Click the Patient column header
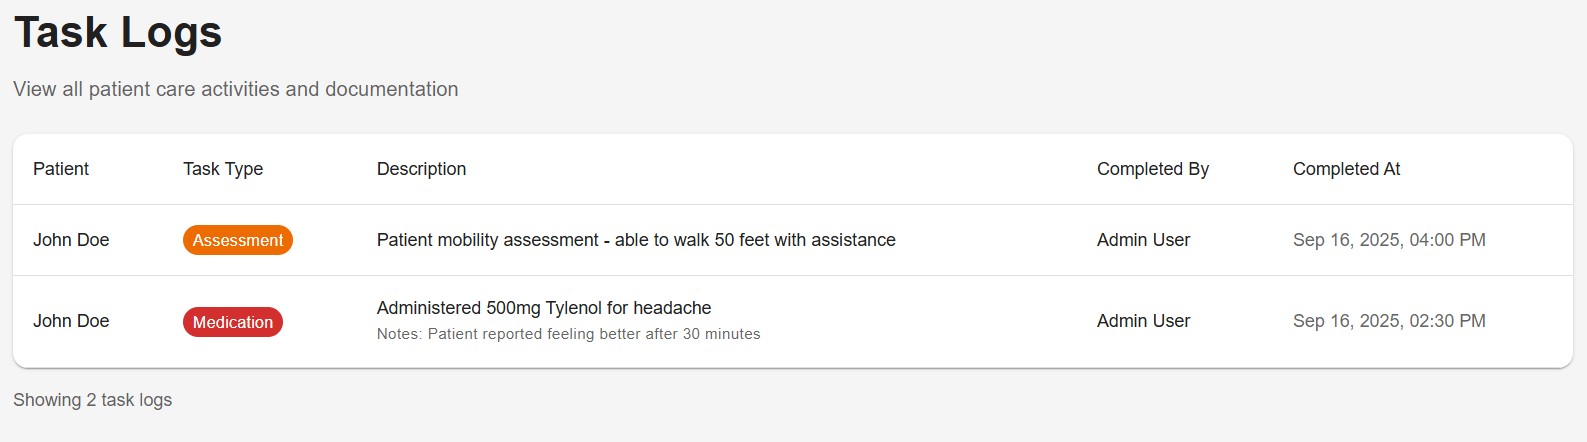Screen dimensions: 1587x442 coord(61,169)
